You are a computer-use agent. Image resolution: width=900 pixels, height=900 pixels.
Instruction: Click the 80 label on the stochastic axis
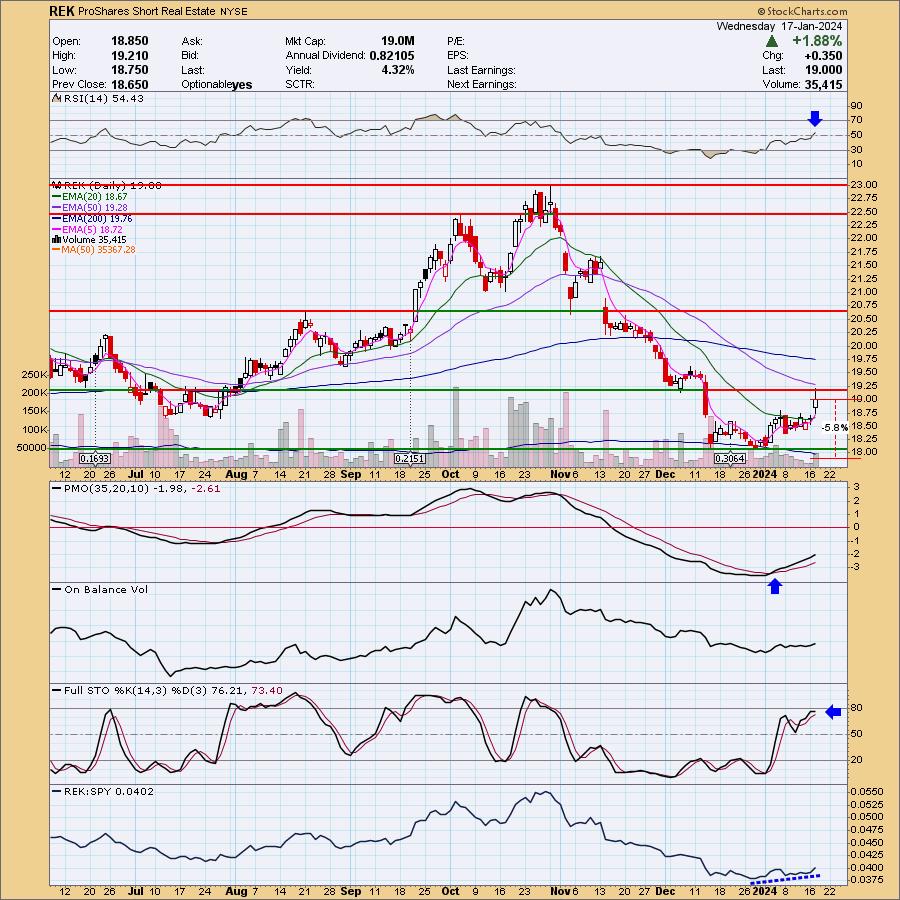pos(856,708)
